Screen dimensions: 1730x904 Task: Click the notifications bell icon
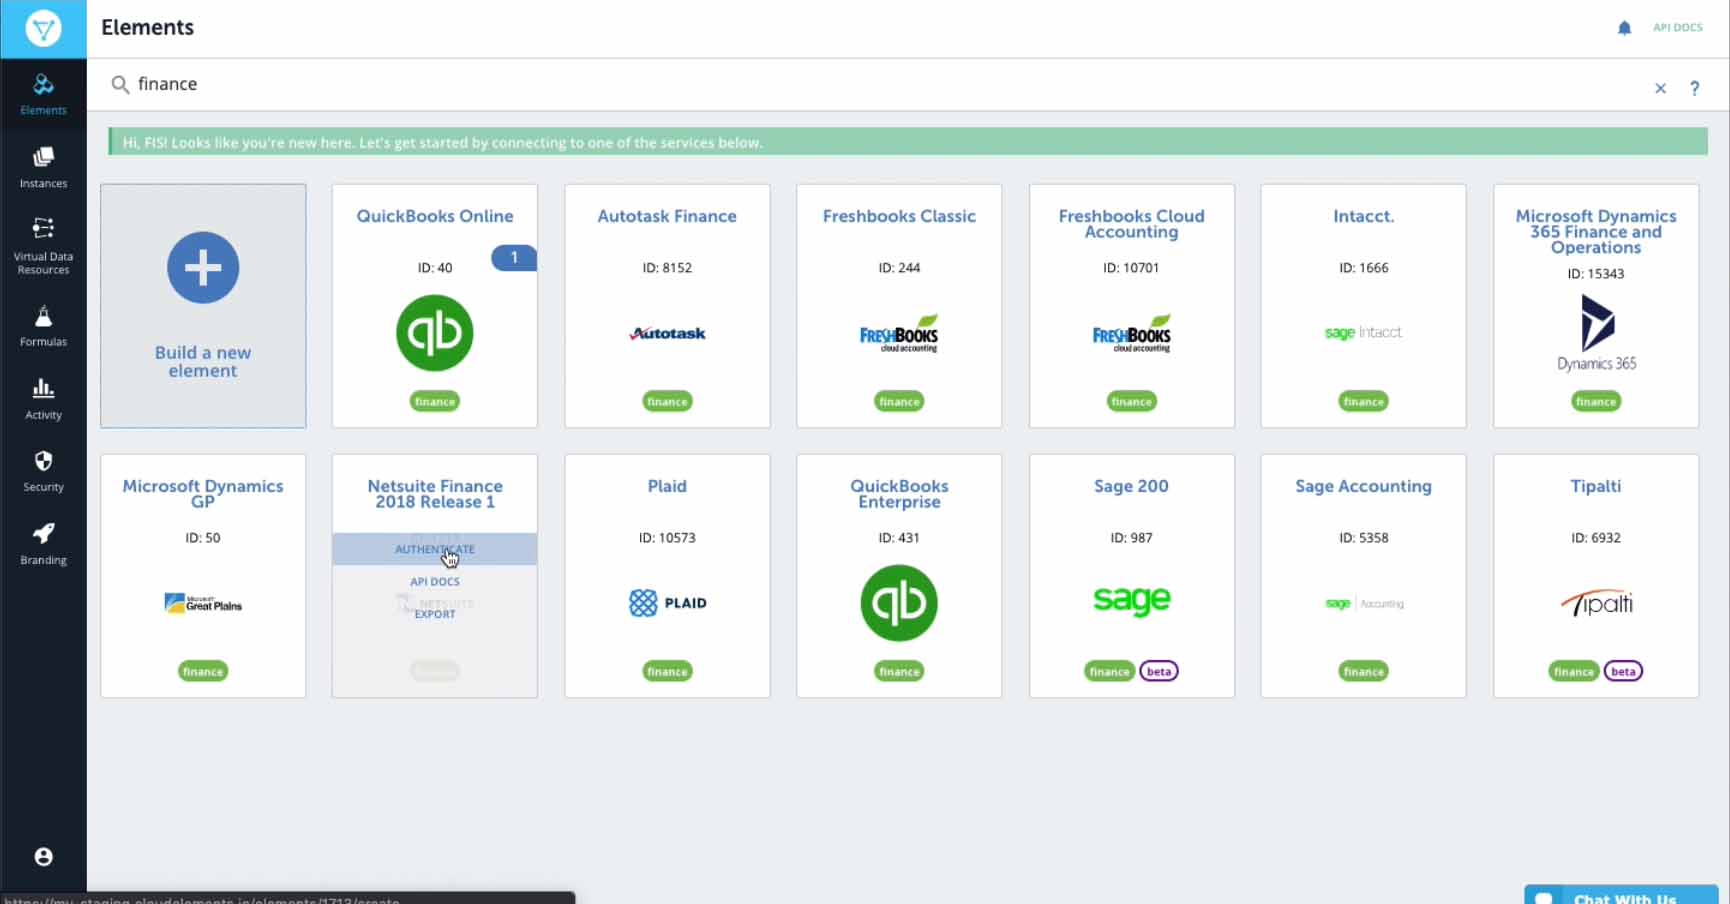(1624, 28)
